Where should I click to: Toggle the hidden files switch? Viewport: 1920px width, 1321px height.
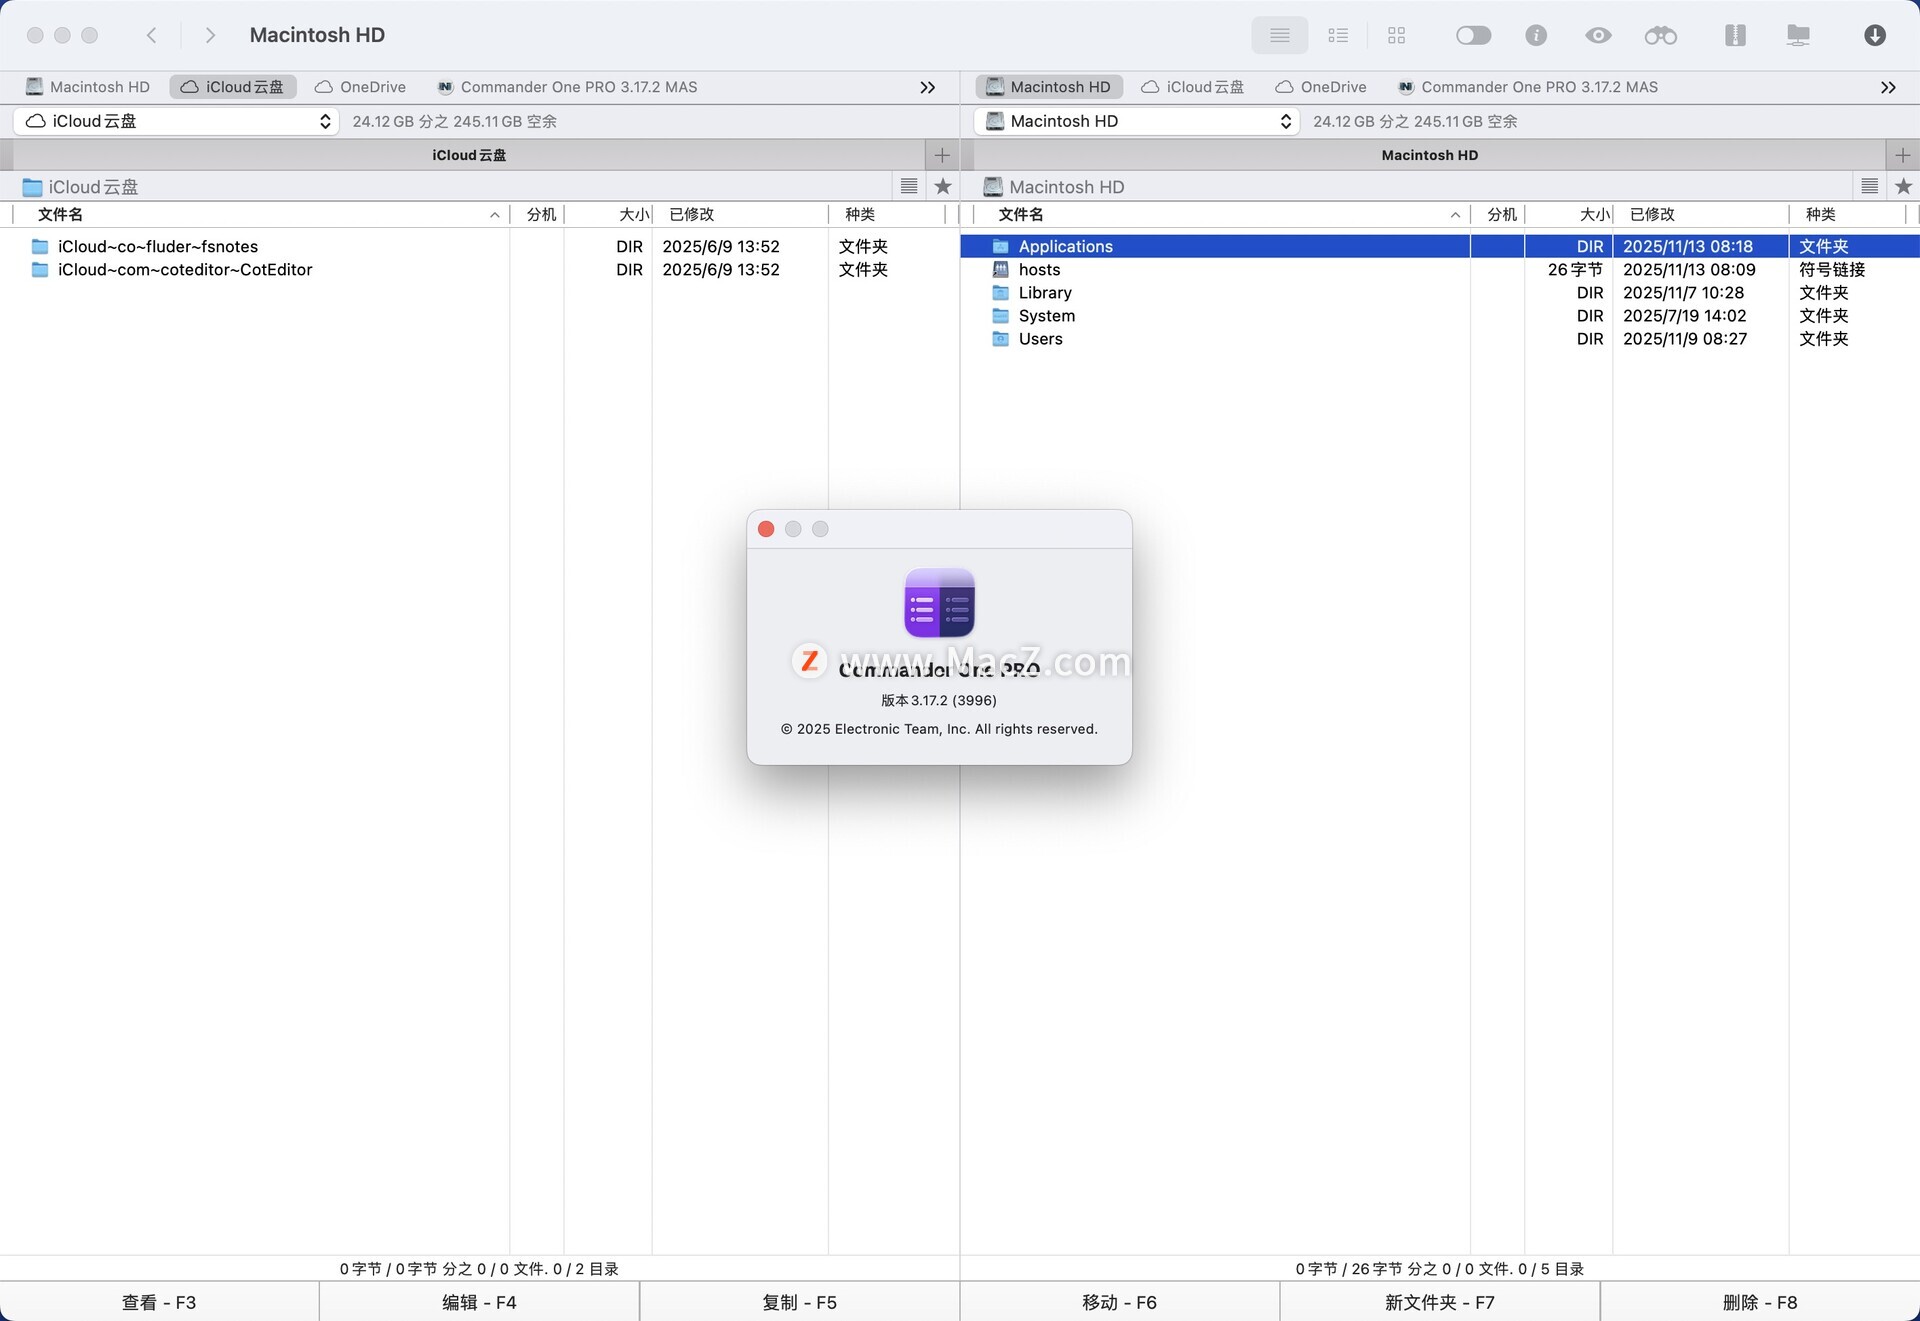pyautogui.click(x=1473, y=36)
